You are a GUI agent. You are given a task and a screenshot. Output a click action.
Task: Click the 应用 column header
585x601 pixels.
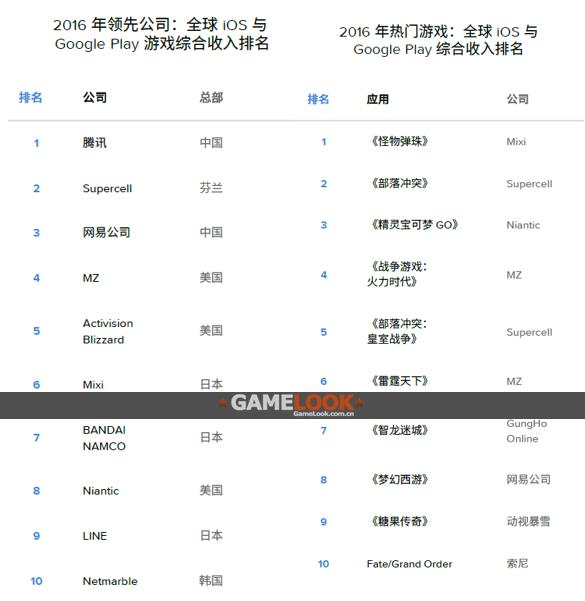coord(378,99)
